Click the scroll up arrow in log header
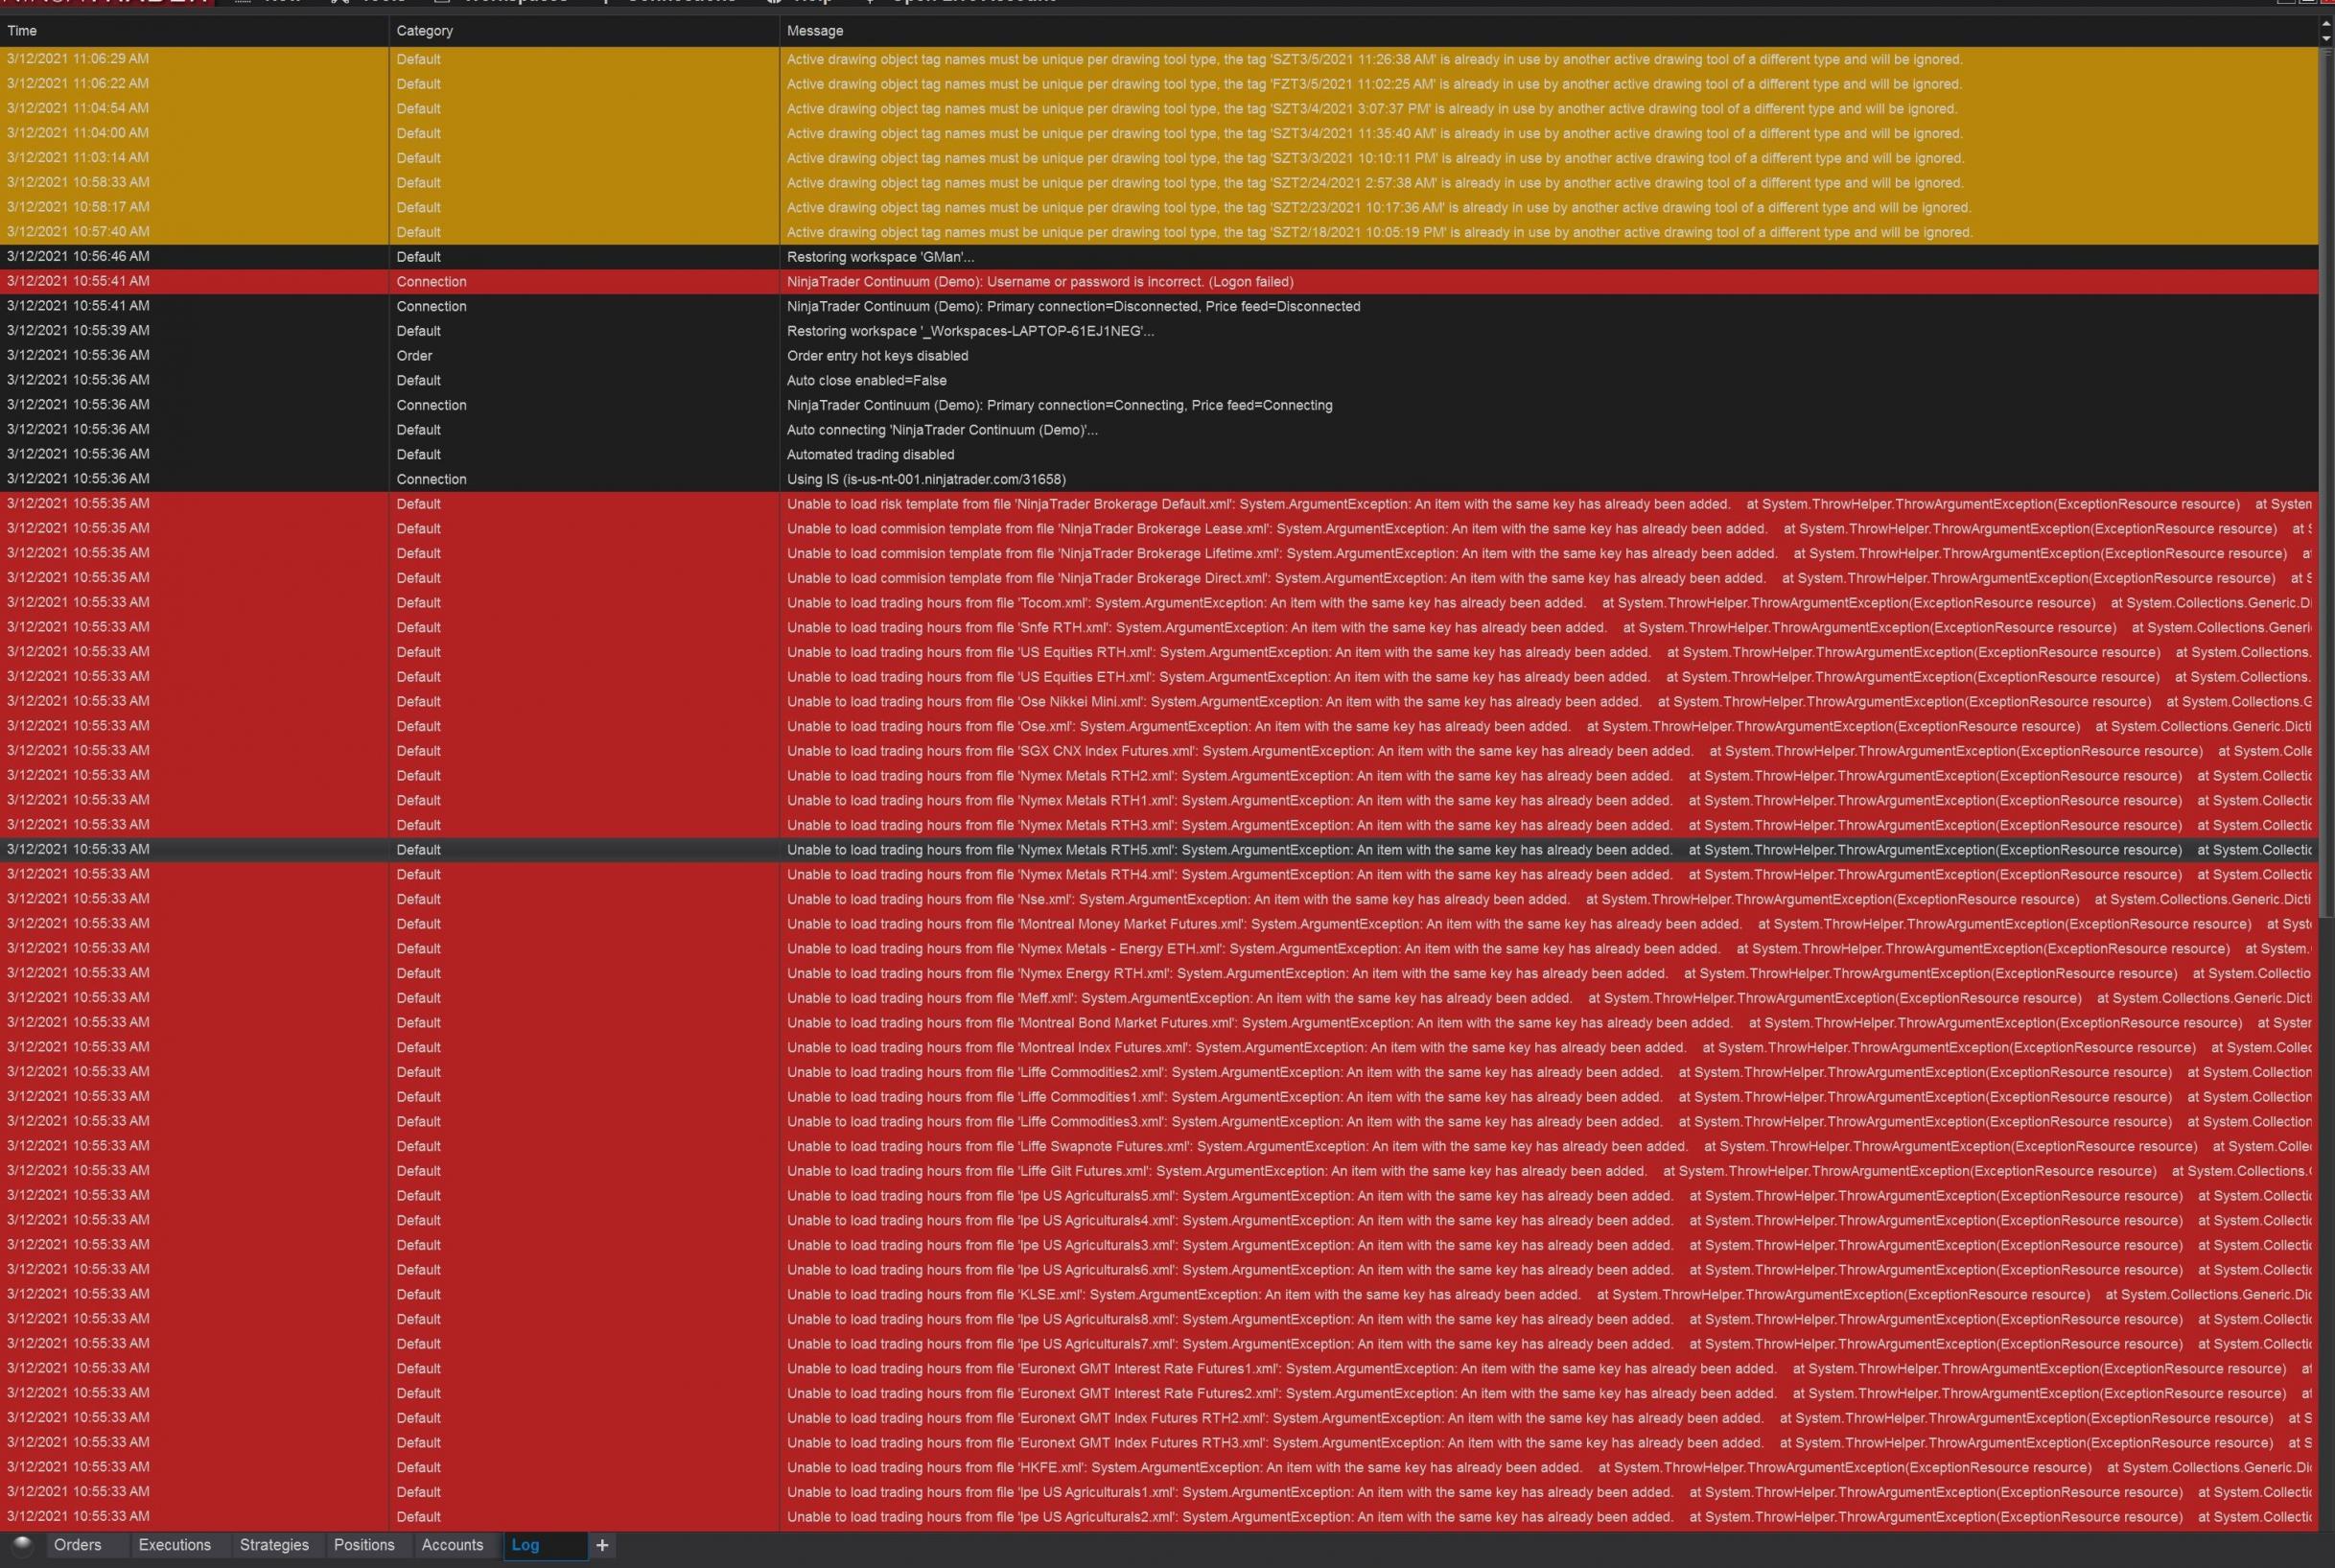This screenshot has height=1568, width=2335. pos(2326,25)
